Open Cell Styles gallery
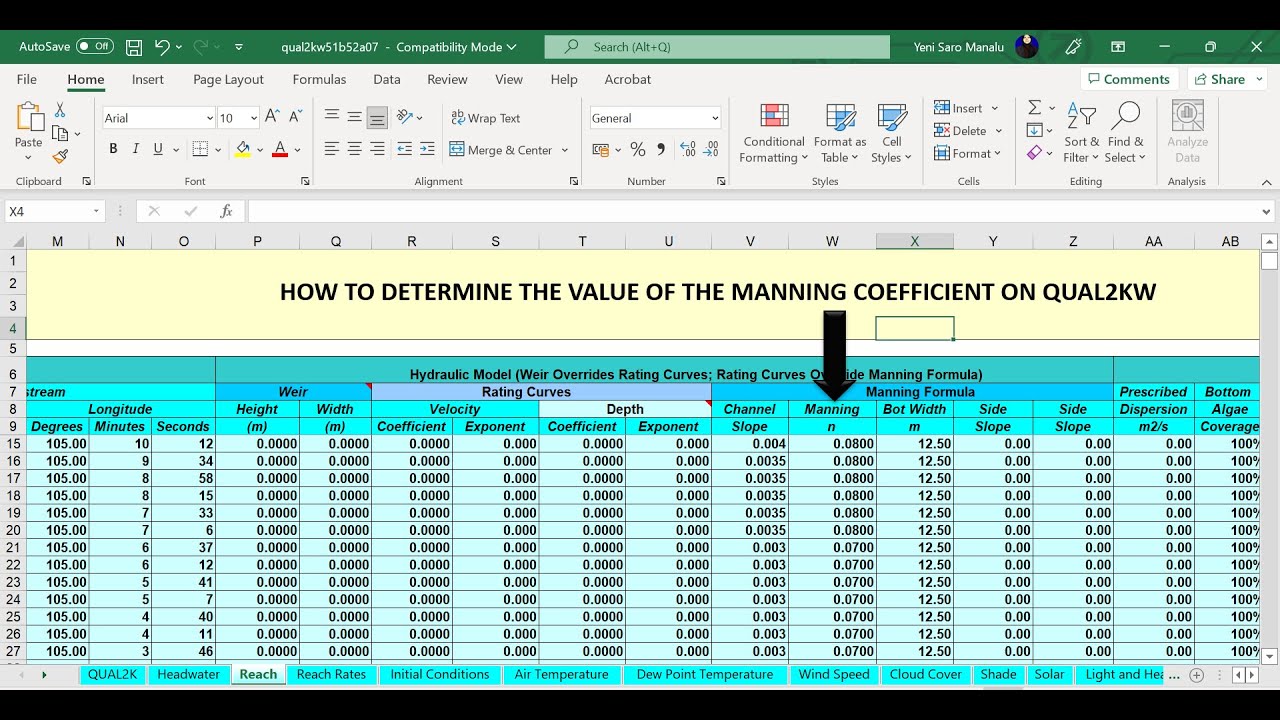 tap(891, 132)
